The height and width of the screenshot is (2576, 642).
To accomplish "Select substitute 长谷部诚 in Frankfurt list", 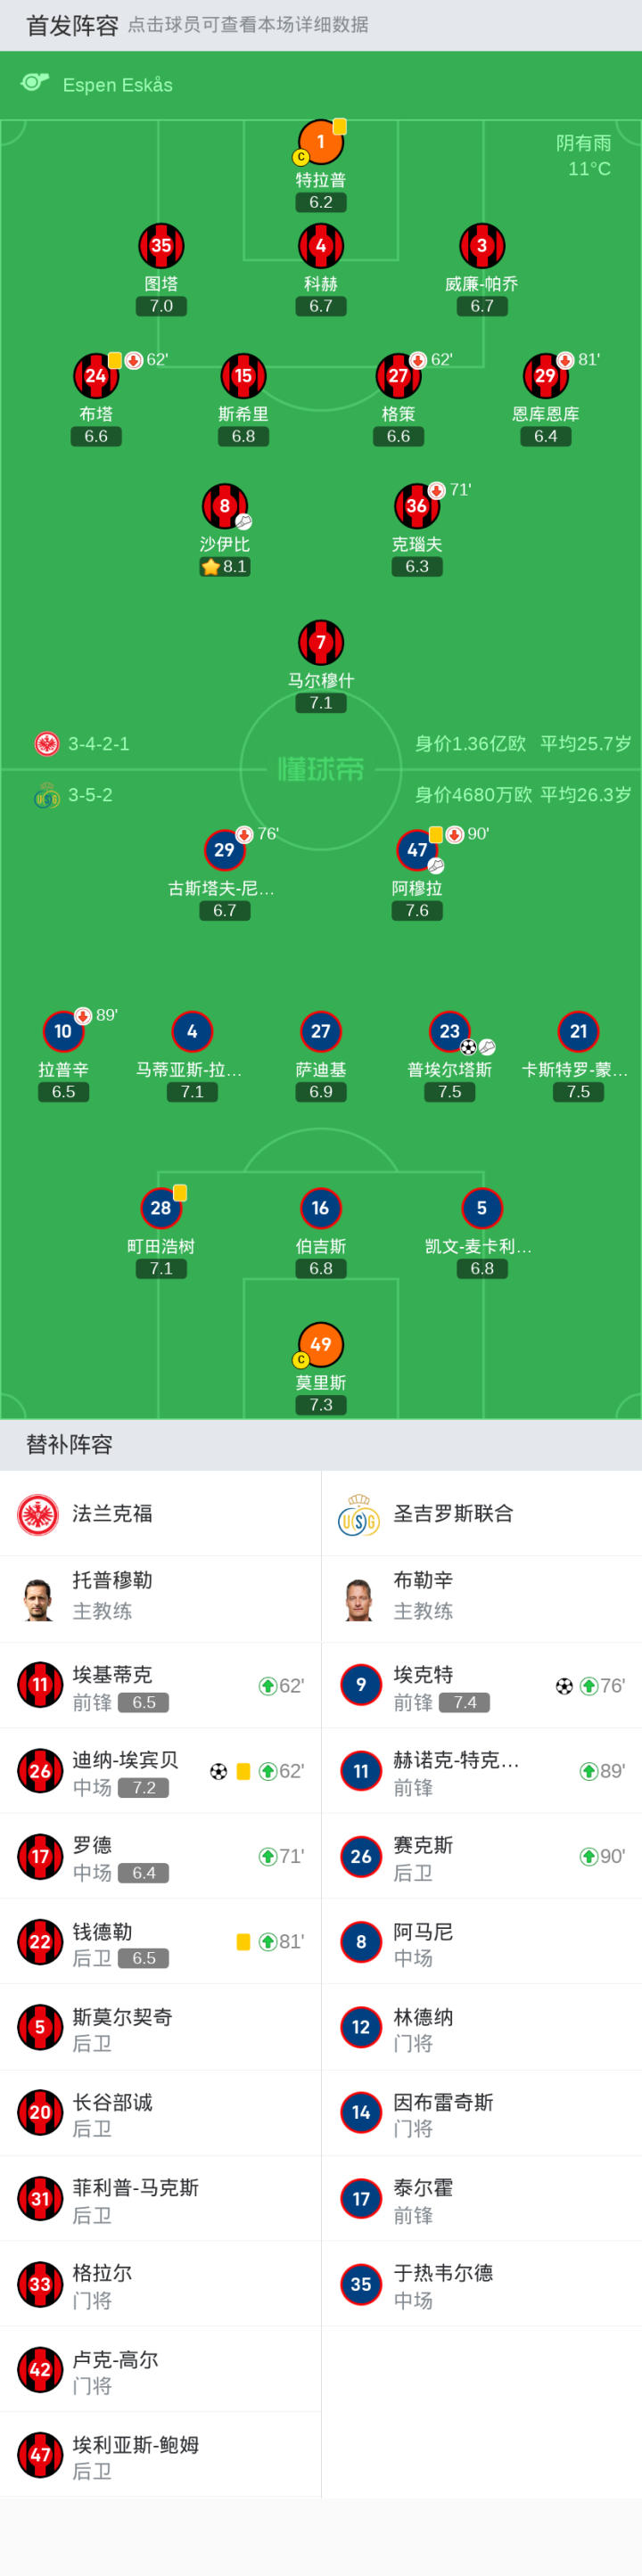I will pos(112,2101).
